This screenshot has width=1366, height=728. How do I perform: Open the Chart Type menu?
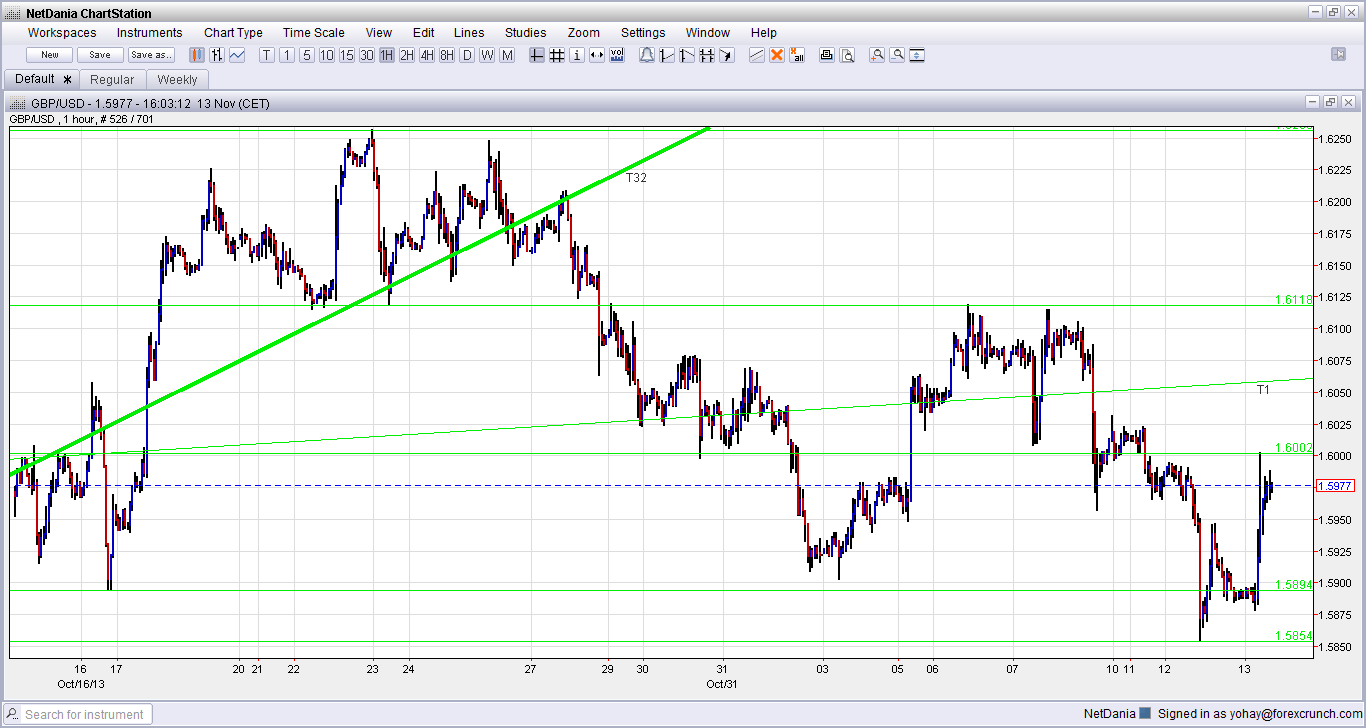[x=233, y=33]
